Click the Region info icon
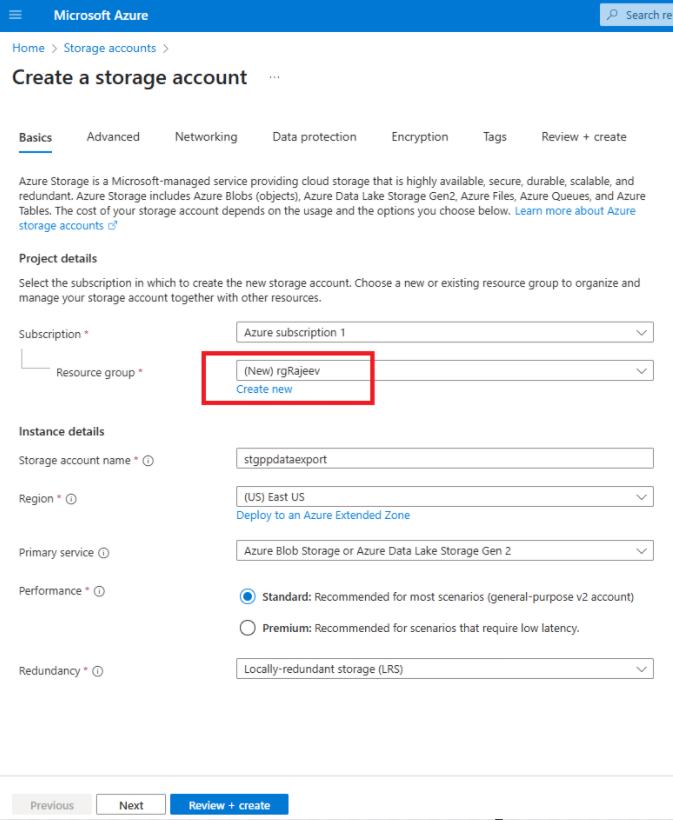 click(71, 499)
